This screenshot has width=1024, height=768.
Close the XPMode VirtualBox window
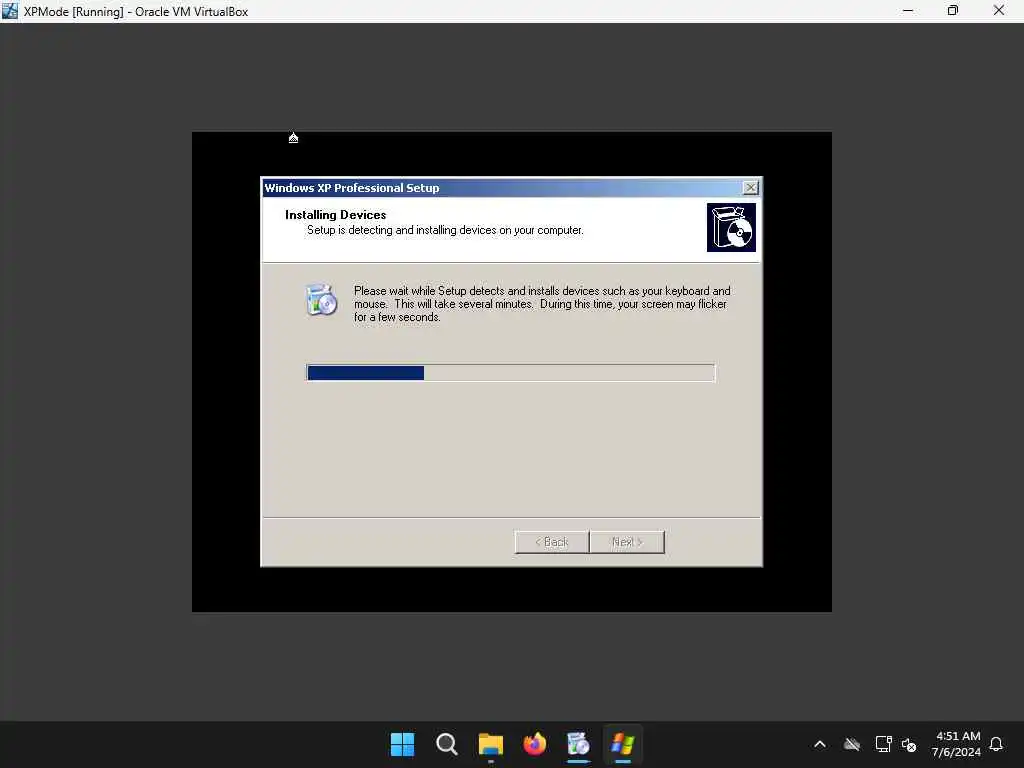tap(999, 11)
